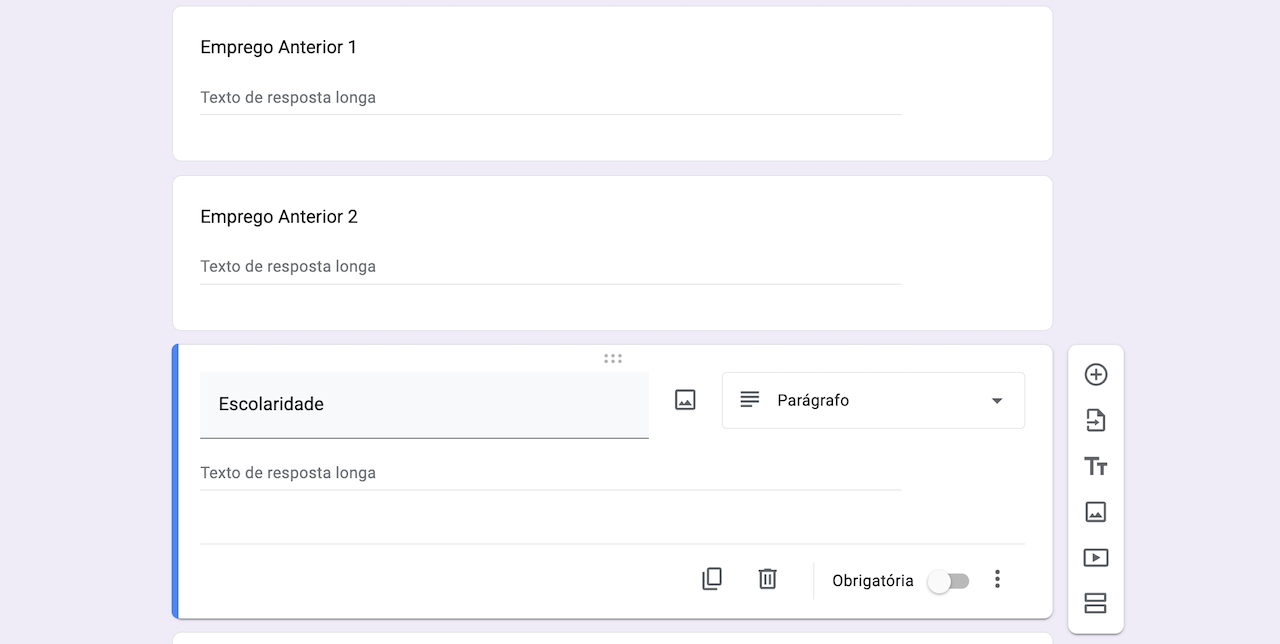Click the add image sidebar icon
The height and width of the screenshot is (644, 1280).
point(1096,512)
